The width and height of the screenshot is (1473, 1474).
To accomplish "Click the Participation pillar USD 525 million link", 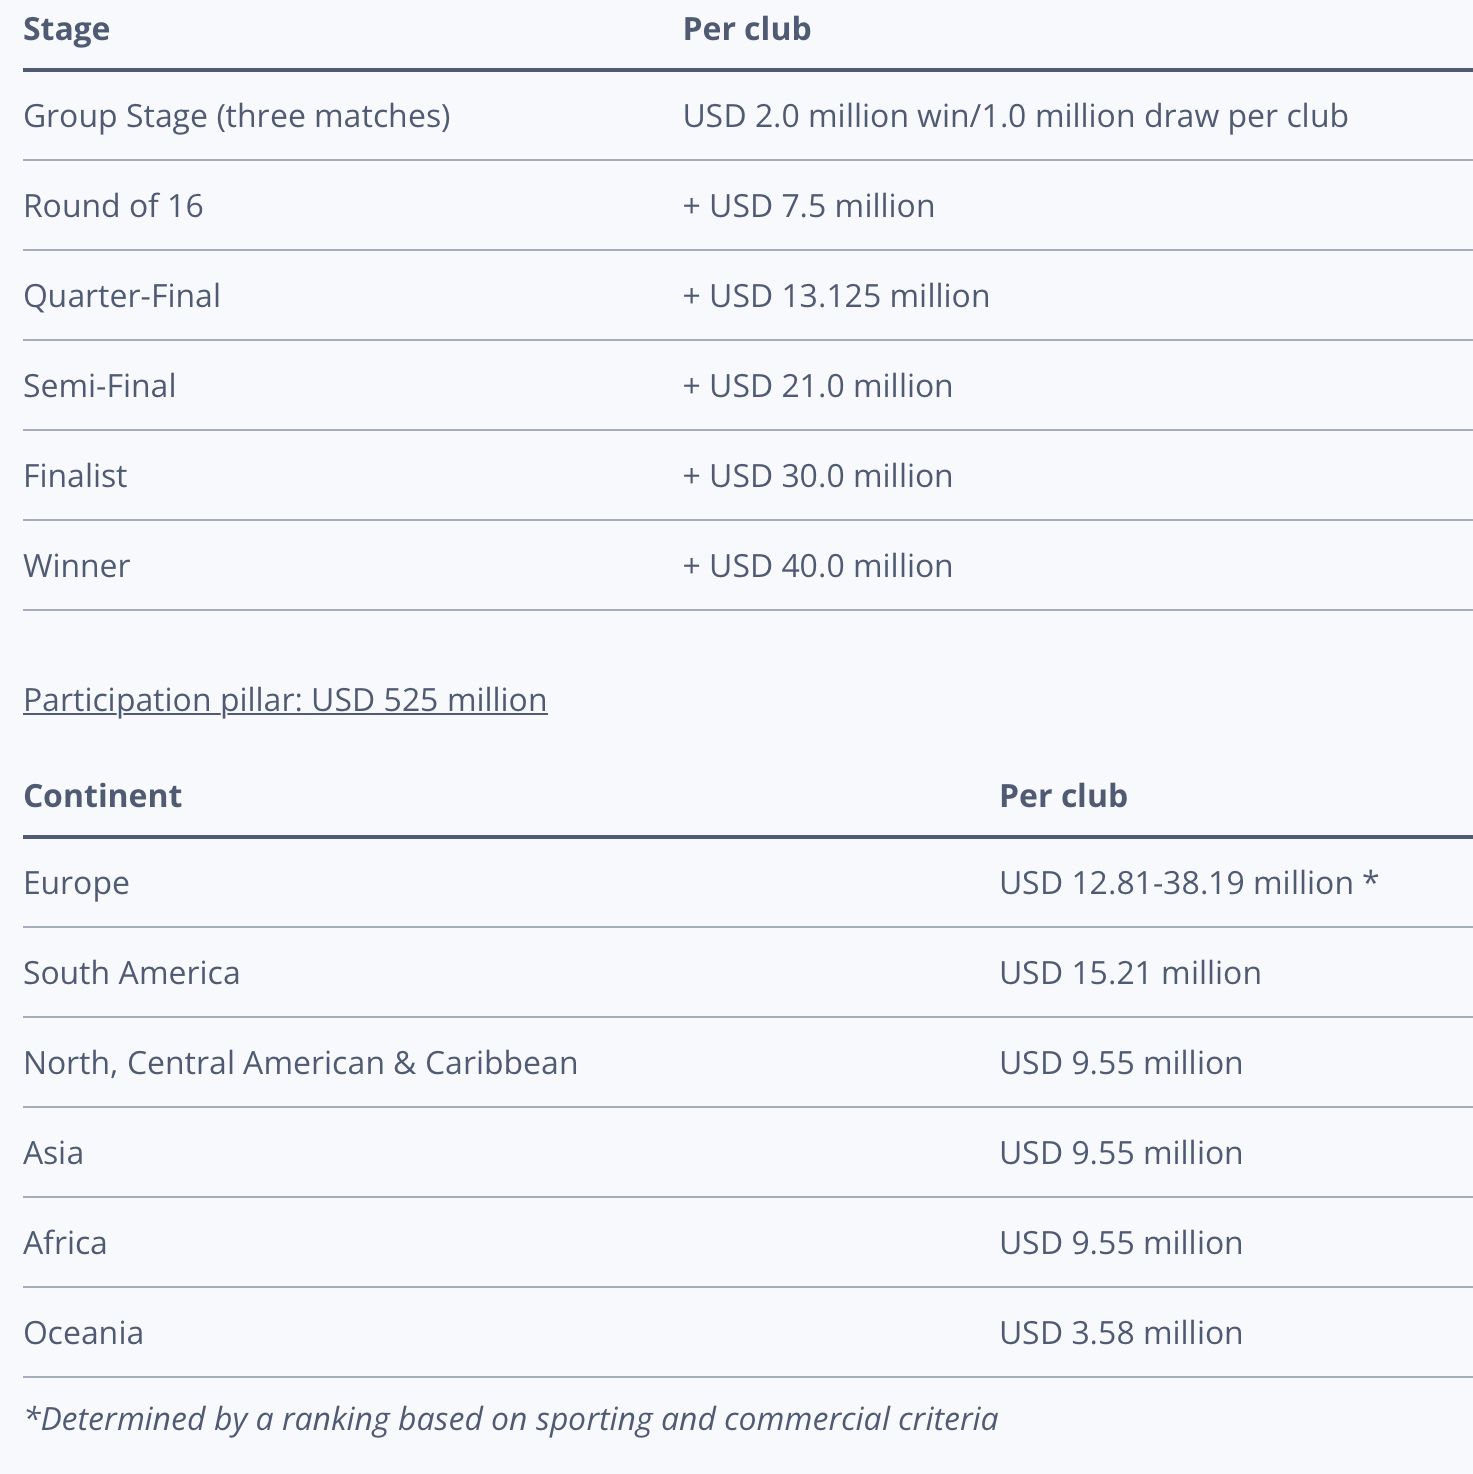I will click(x=285, y=700).
